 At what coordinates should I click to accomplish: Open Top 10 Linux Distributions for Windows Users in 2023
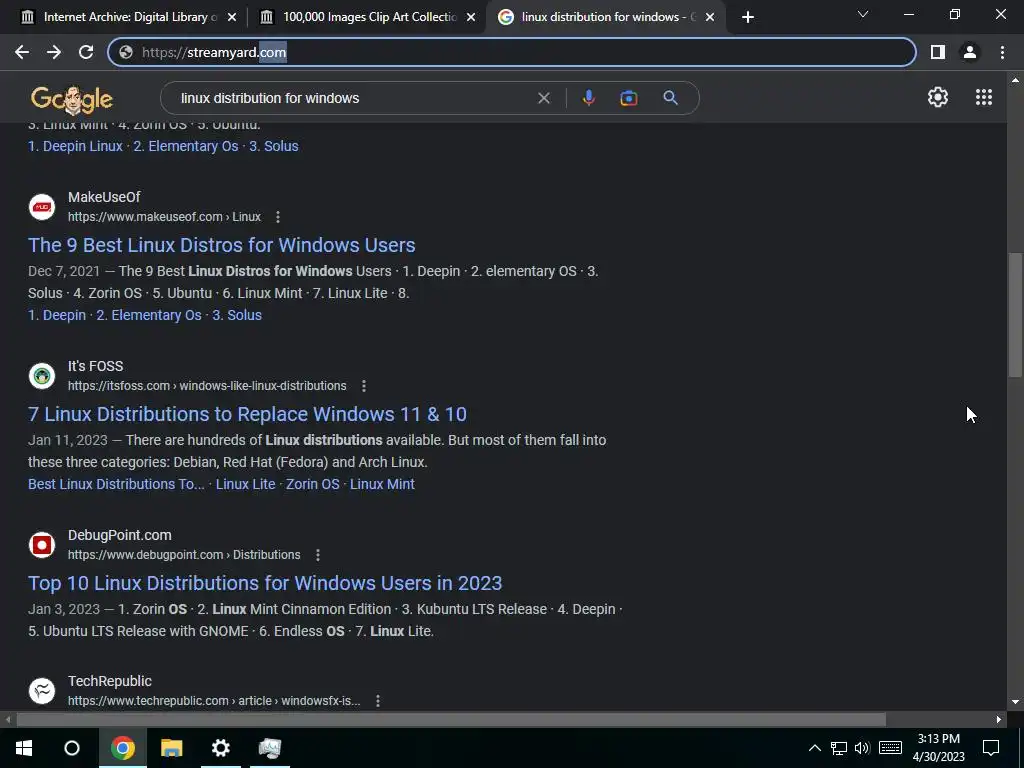(264, 583)
